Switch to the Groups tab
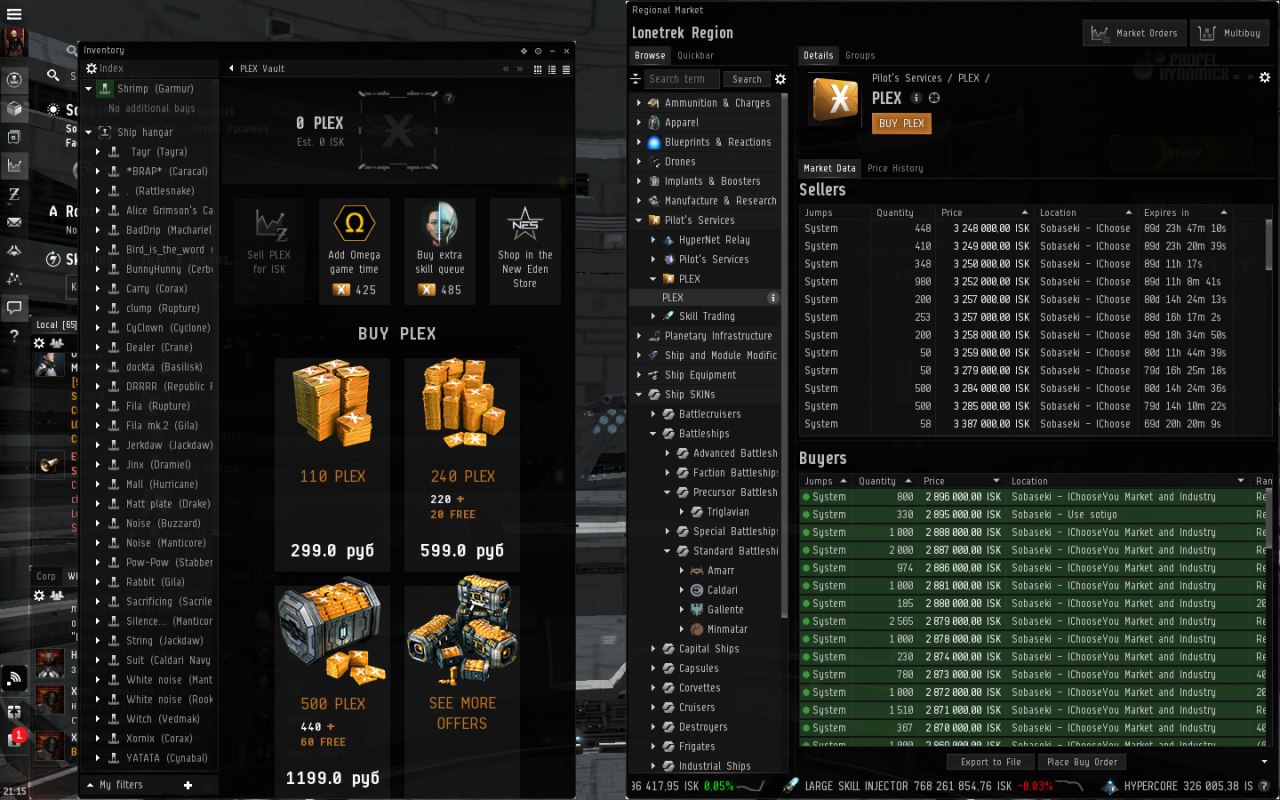This screenshot has height=800, width=1280. pos(860,56)
